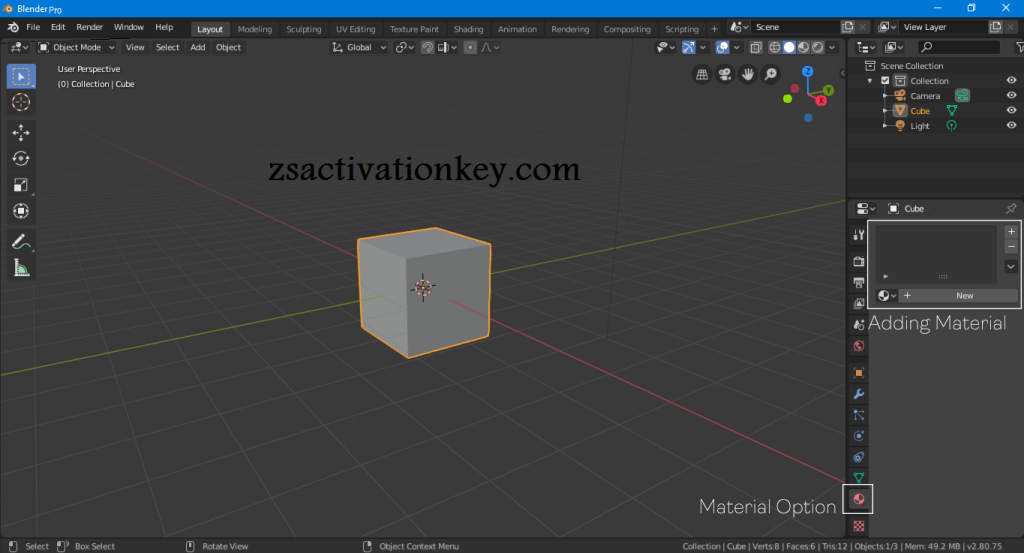Image resolution: width=1024 pixels, height=553 pixels.
Task: Switch to the Modeling workspace tab
Action: (x=255, y=29)
